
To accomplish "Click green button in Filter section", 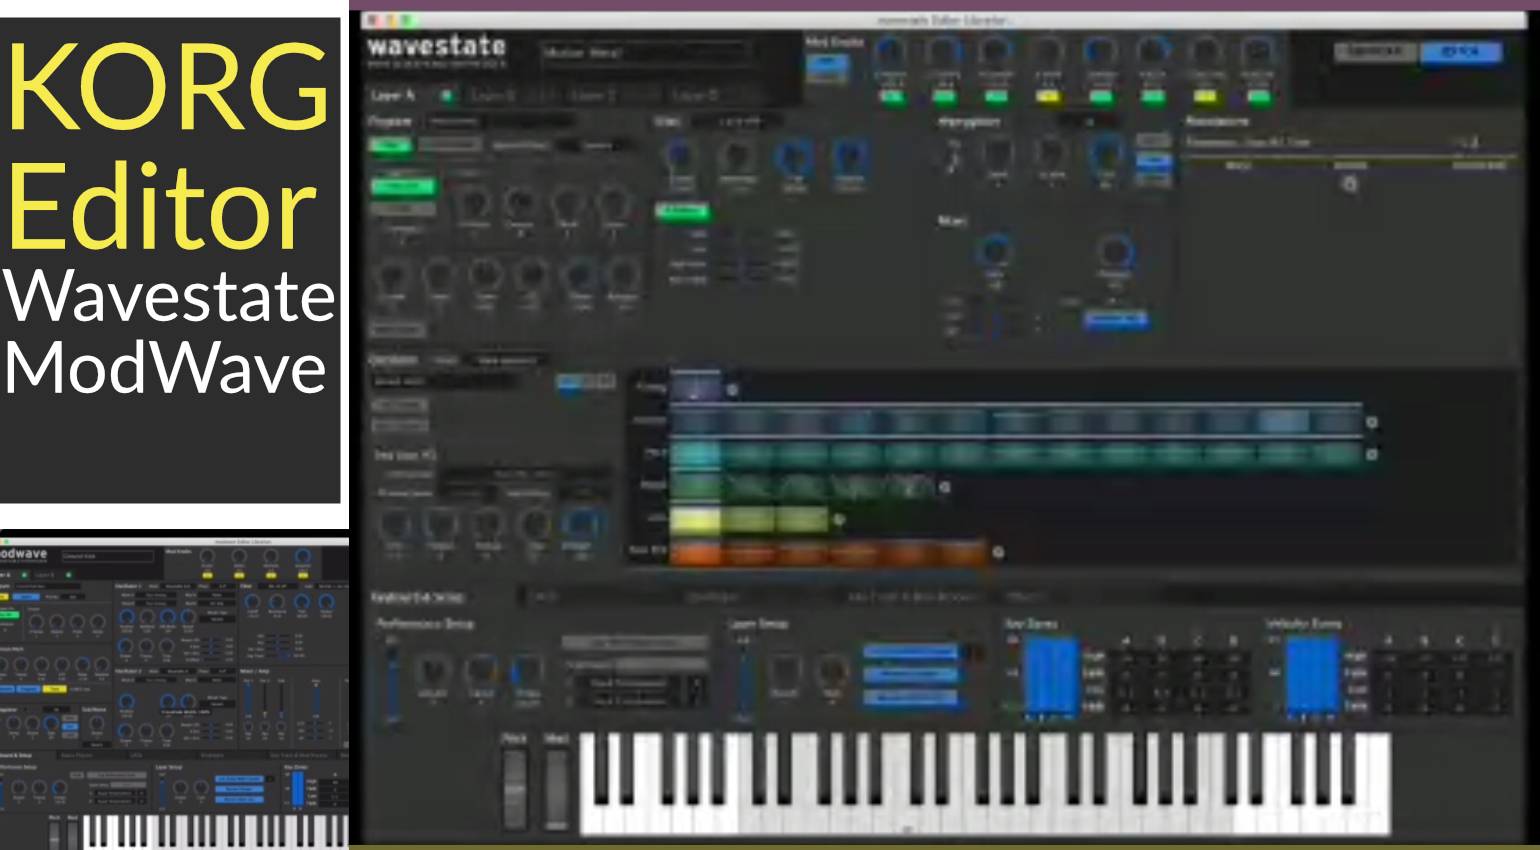I will pos(682,210).
